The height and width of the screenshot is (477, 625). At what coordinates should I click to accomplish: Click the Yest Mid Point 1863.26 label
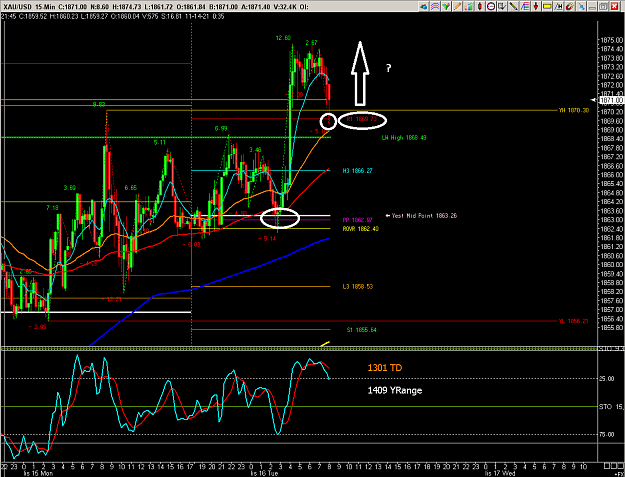click(424, 216)
